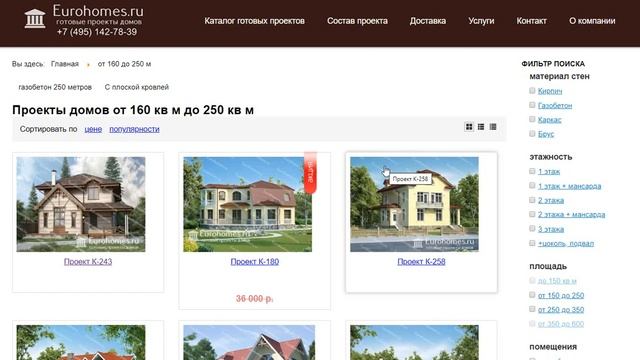Select the С плоской кровлей tag

coord(137,87)
